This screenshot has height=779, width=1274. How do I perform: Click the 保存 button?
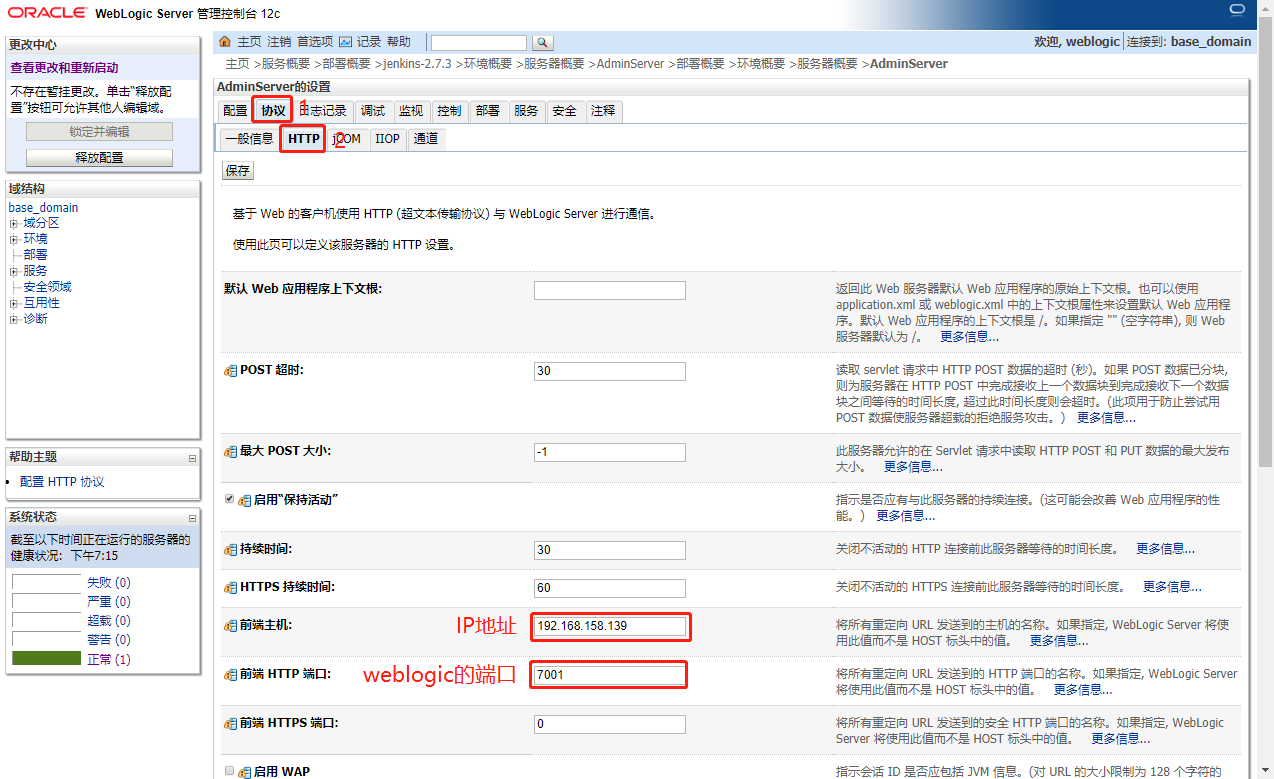[x=238, y=171]
